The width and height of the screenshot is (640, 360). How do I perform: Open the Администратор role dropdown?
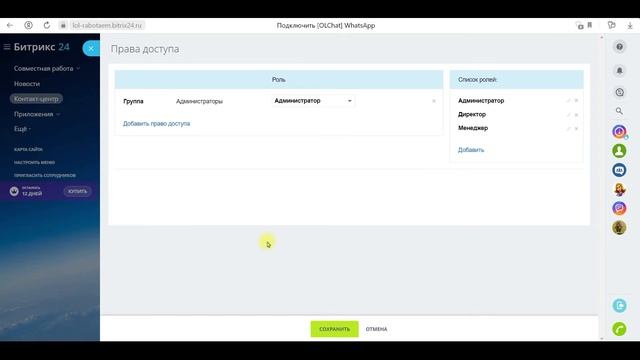click(x=313, y=101)
